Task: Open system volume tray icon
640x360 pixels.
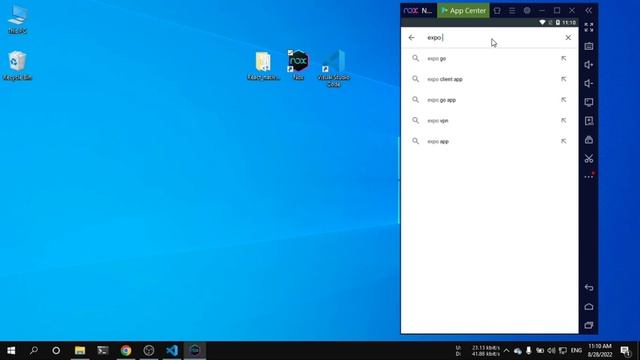Action: coord(551,350)
